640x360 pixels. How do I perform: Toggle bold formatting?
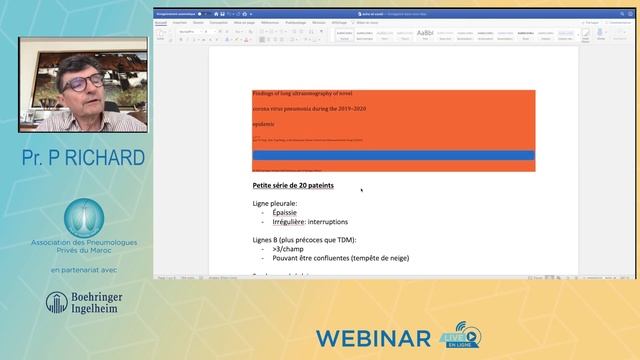[181, 40]
